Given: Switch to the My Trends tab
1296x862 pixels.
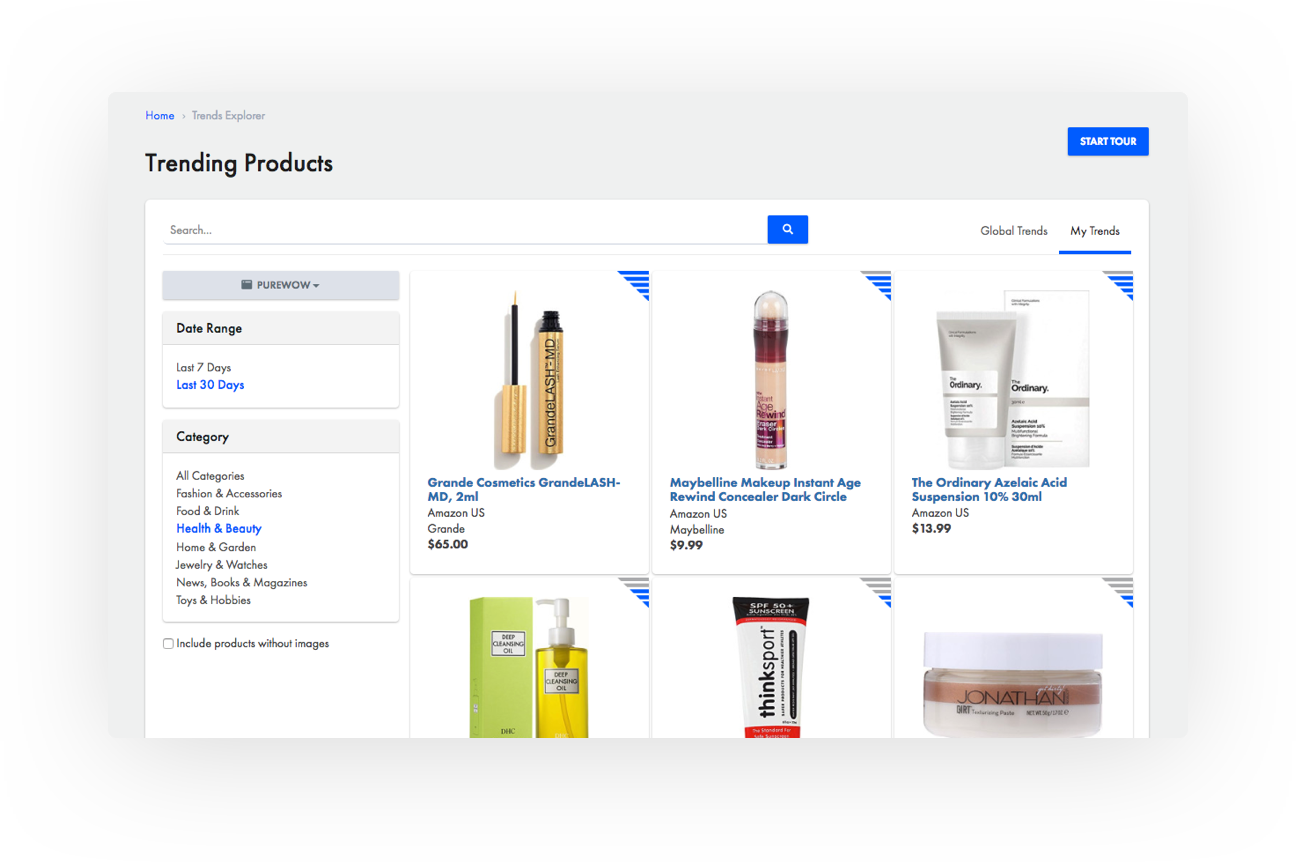Looking at the screenshot, I should point(1095,231).
